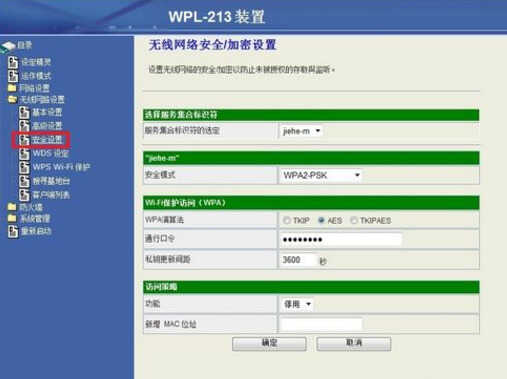The height and width of the screenshot is (379, 507).
Task: Click the WDS 设定 page icon
Action: tap(24, 154)
